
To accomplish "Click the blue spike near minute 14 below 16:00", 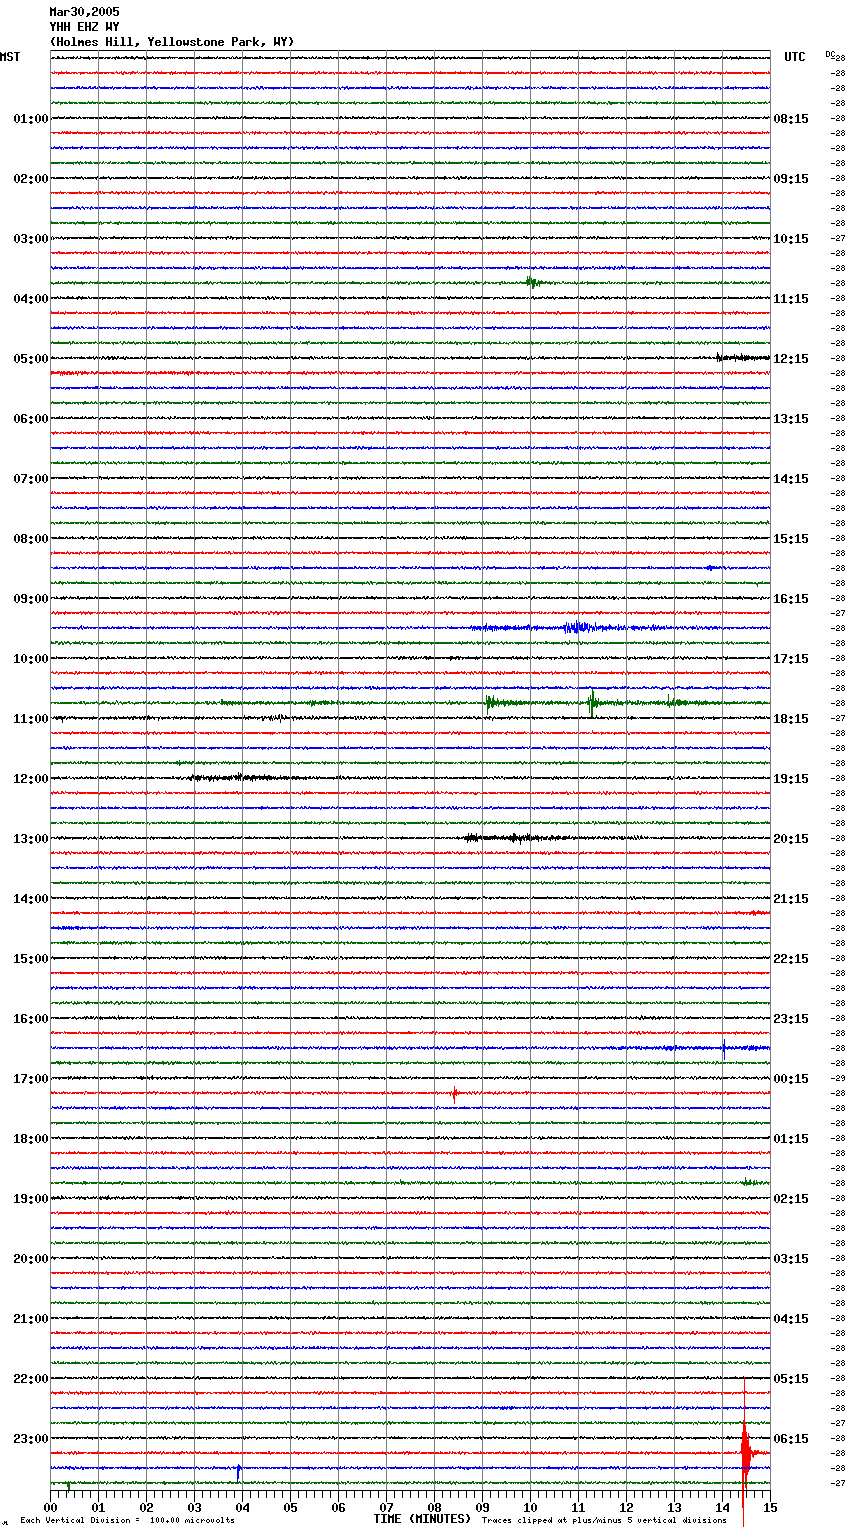I will [724, 1048].
